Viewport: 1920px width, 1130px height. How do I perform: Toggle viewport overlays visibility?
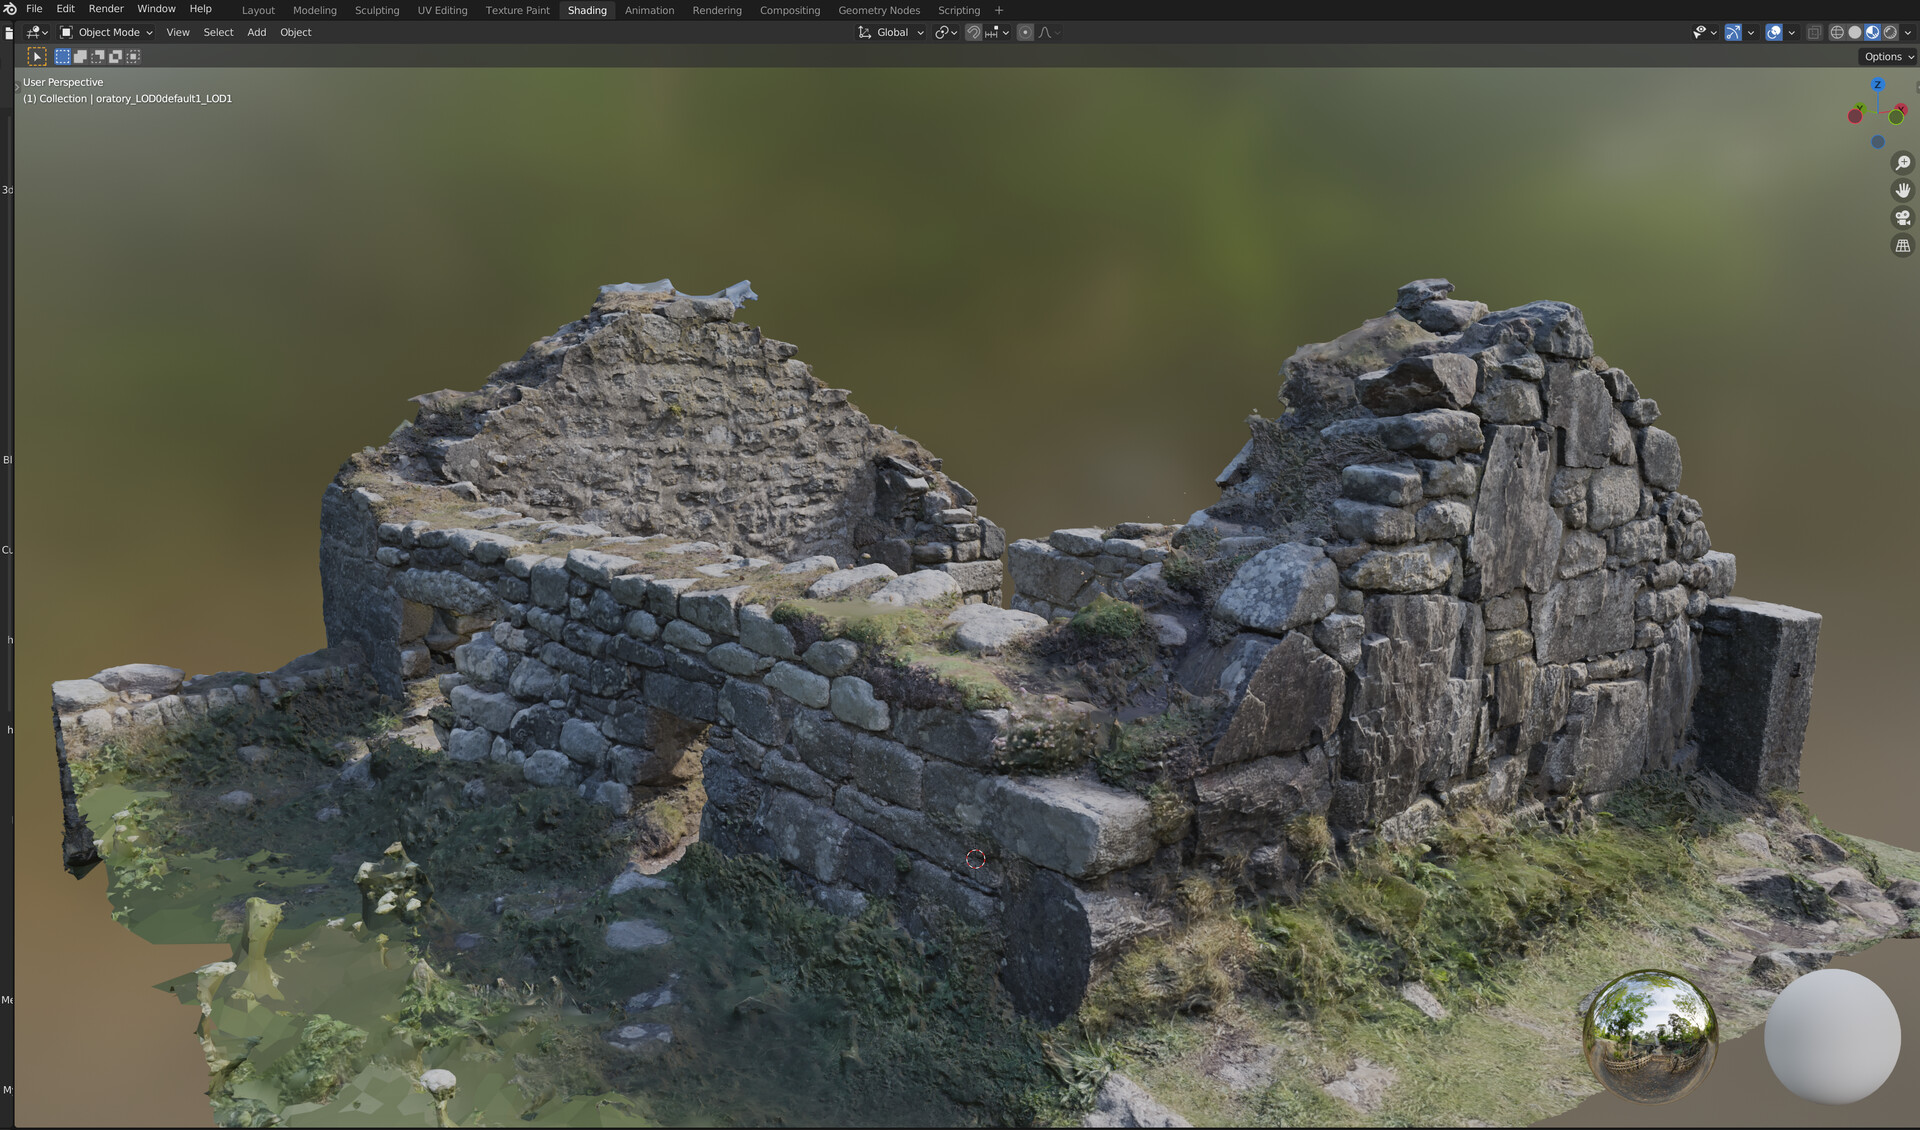1773,32
